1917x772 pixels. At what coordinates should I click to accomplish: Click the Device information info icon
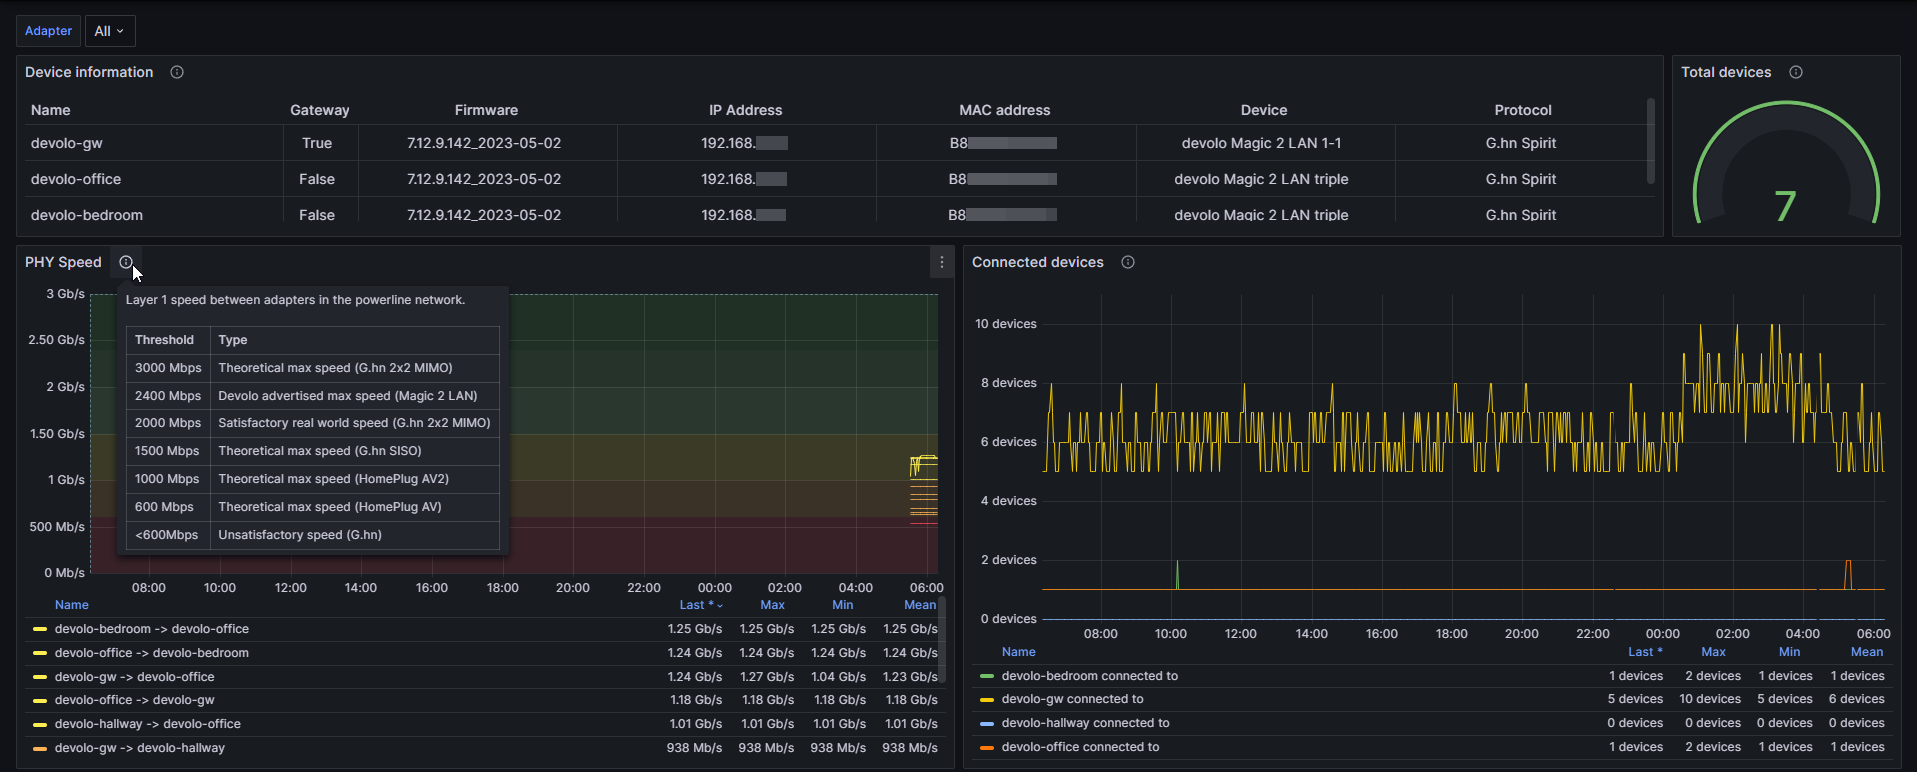(x=177, y=72)
